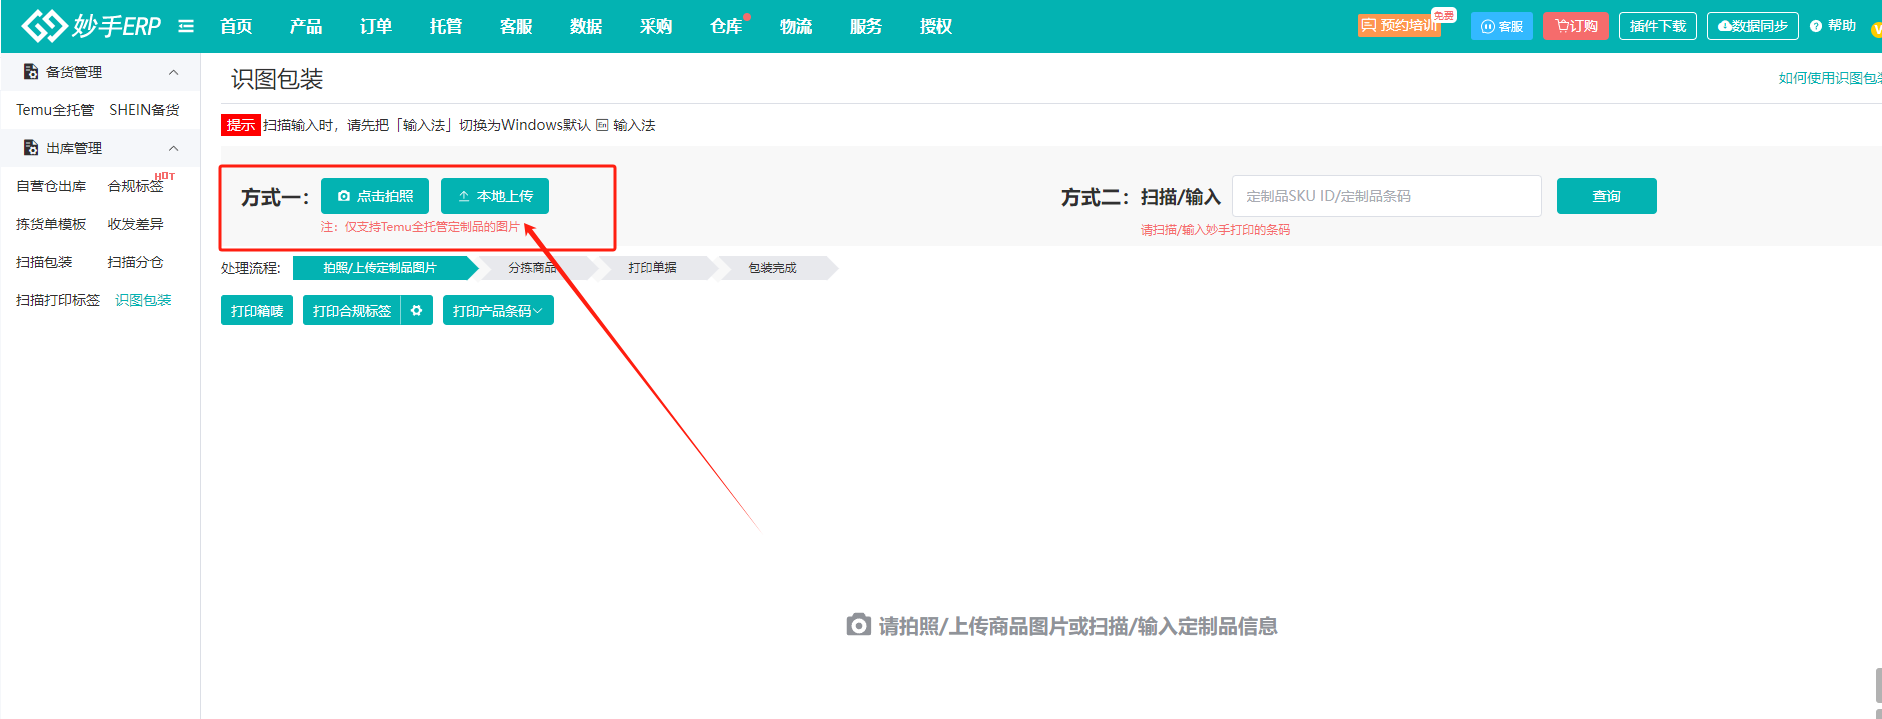Open the 授权 menu
This screenshot has height=719, width=1882.
(936, 26)
